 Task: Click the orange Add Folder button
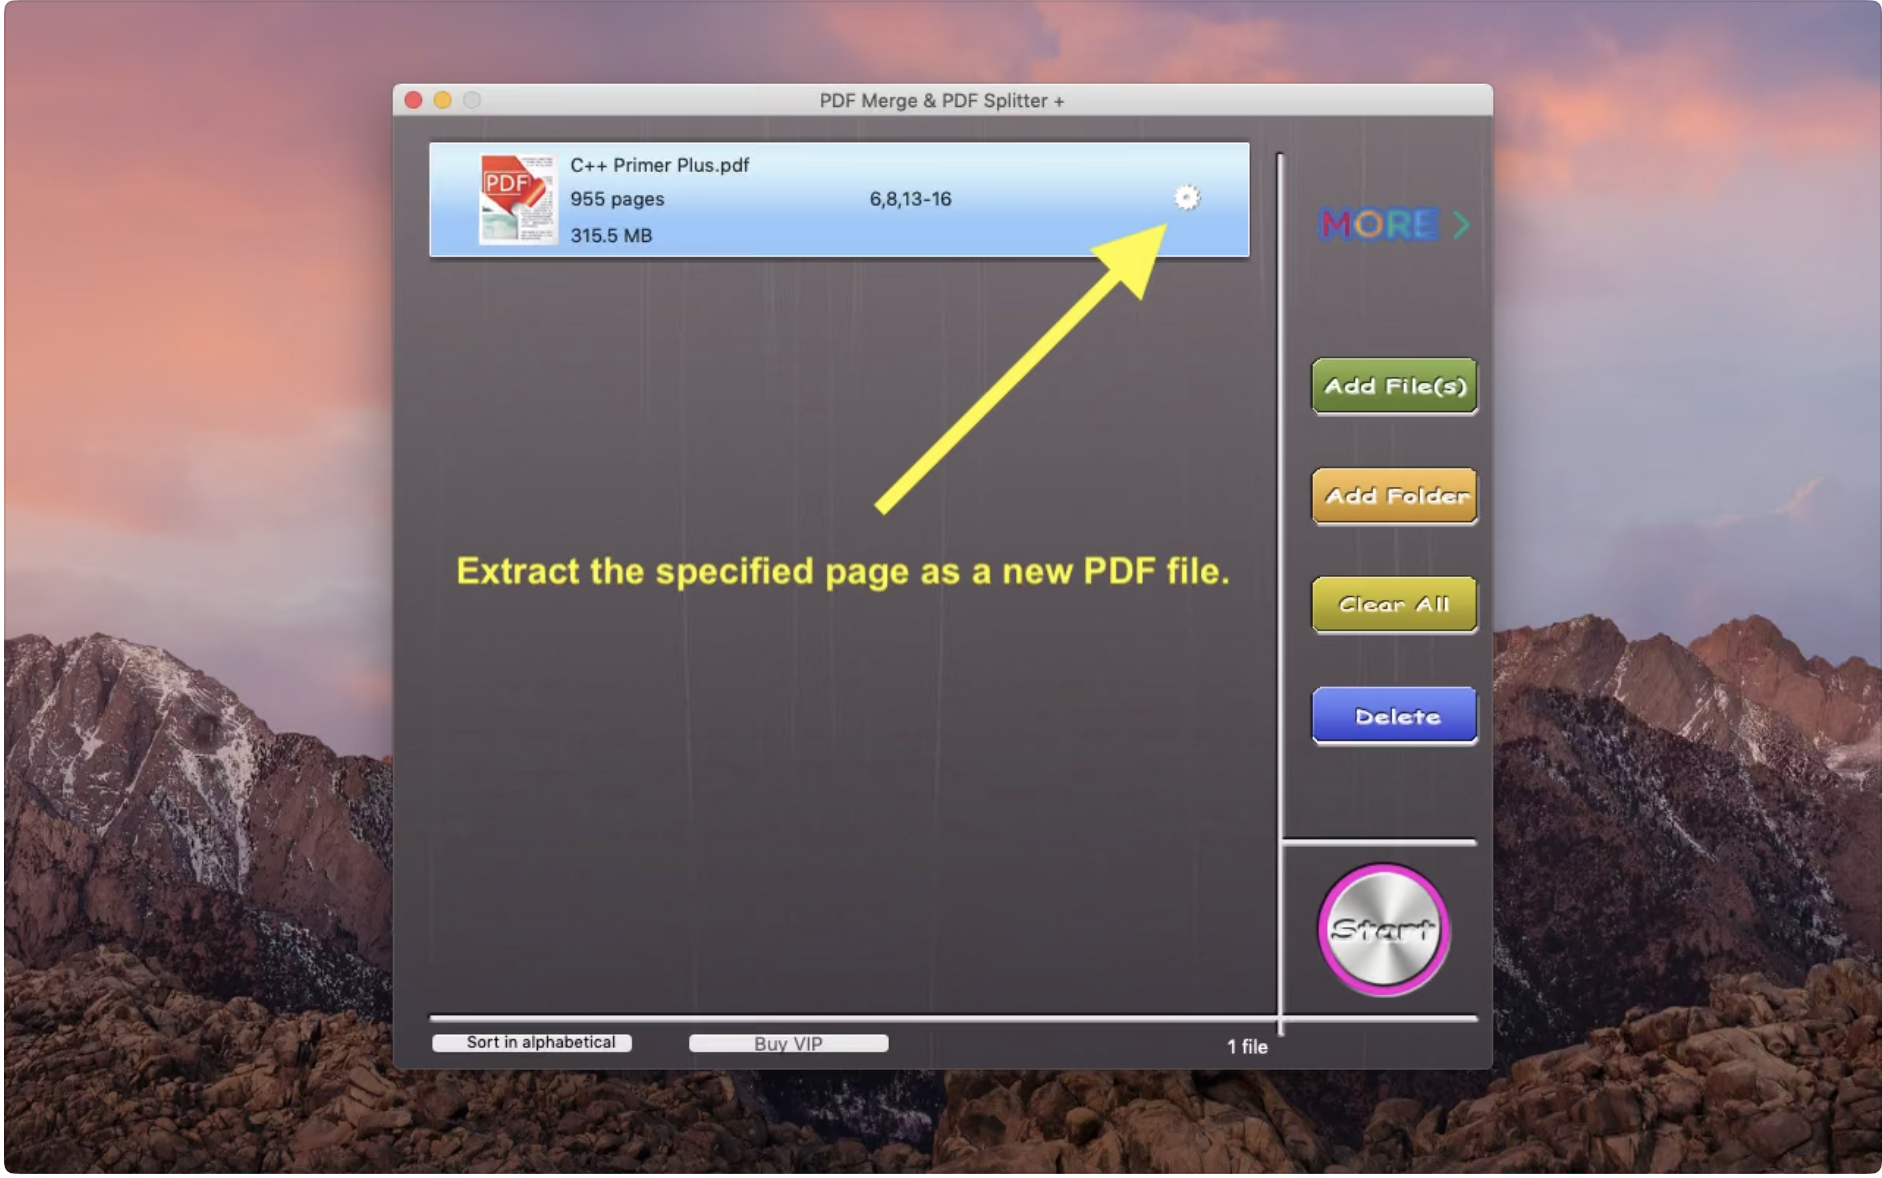1394,496
